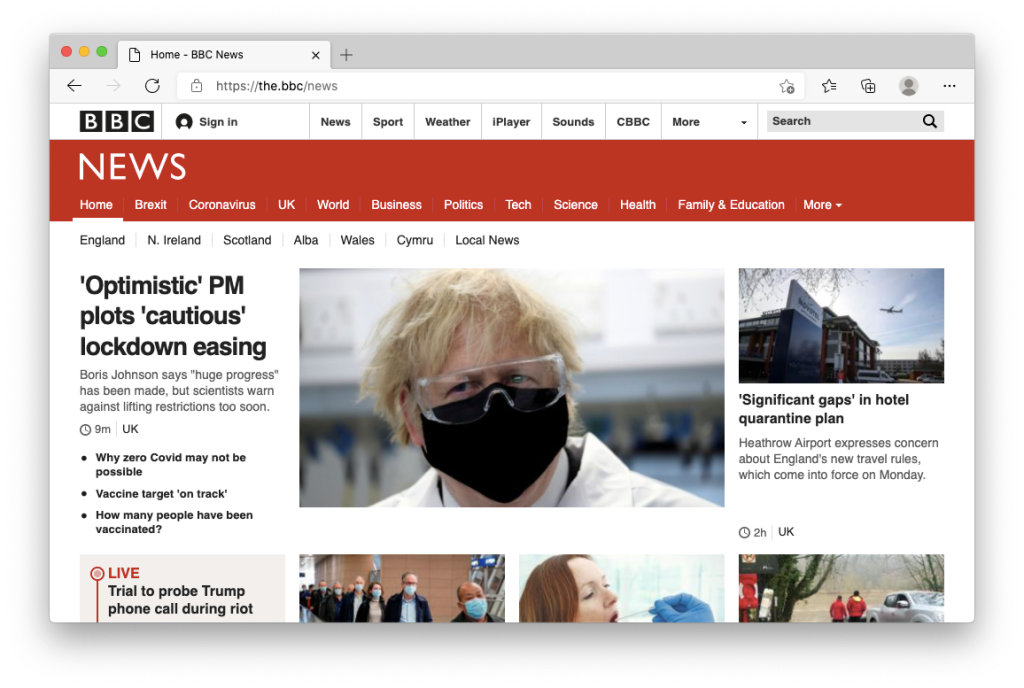1024x688 pixels.
Task: Open the browser Favorites list icon
Action: 829,86
